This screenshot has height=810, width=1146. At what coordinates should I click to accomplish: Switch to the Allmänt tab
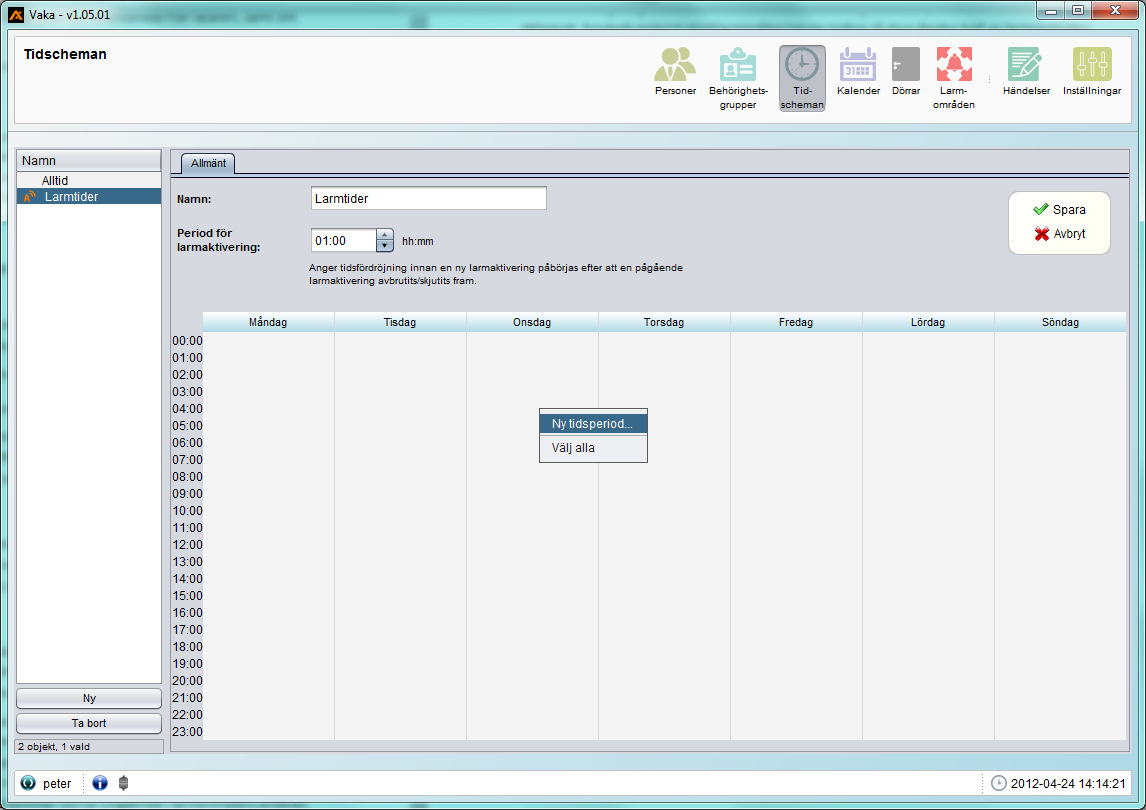click(208, 163)
